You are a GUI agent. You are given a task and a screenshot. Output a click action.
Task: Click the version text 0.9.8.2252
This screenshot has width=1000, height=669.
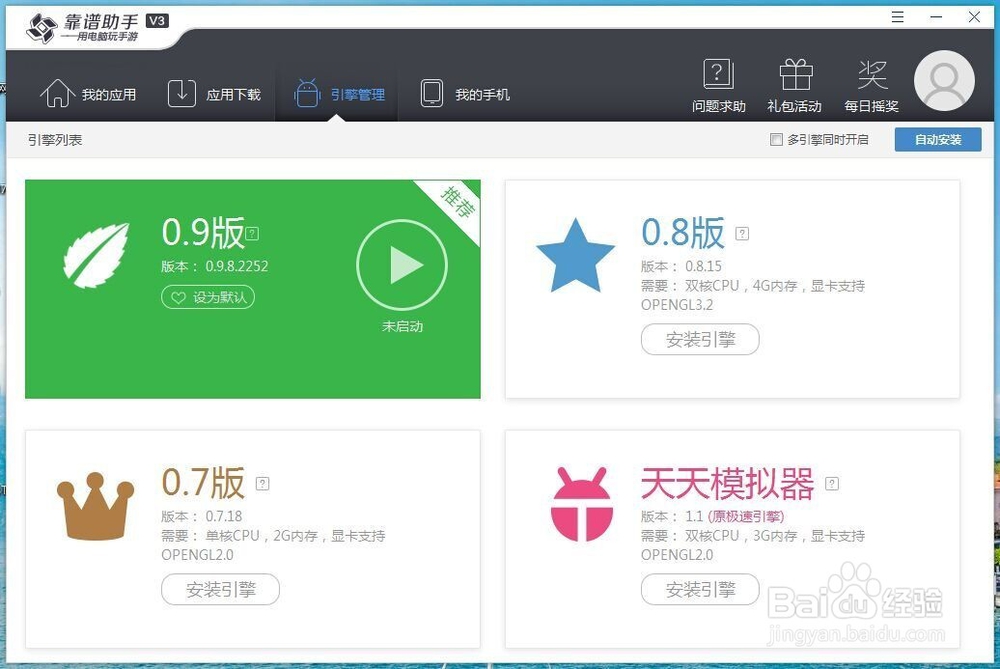(x=237, y=266)
